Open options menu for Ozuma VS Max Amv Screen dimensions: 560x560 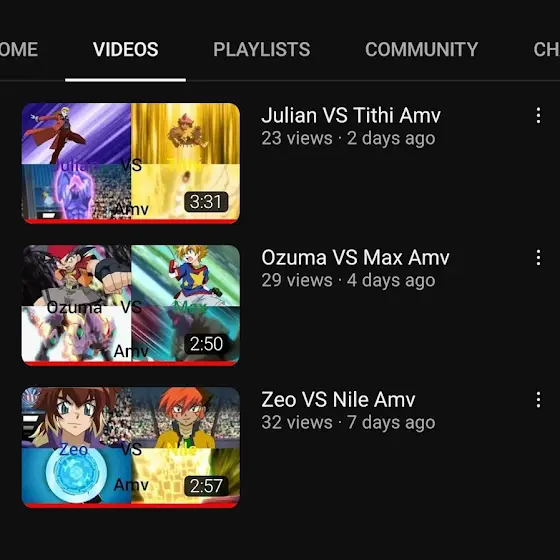click(538, 258)
